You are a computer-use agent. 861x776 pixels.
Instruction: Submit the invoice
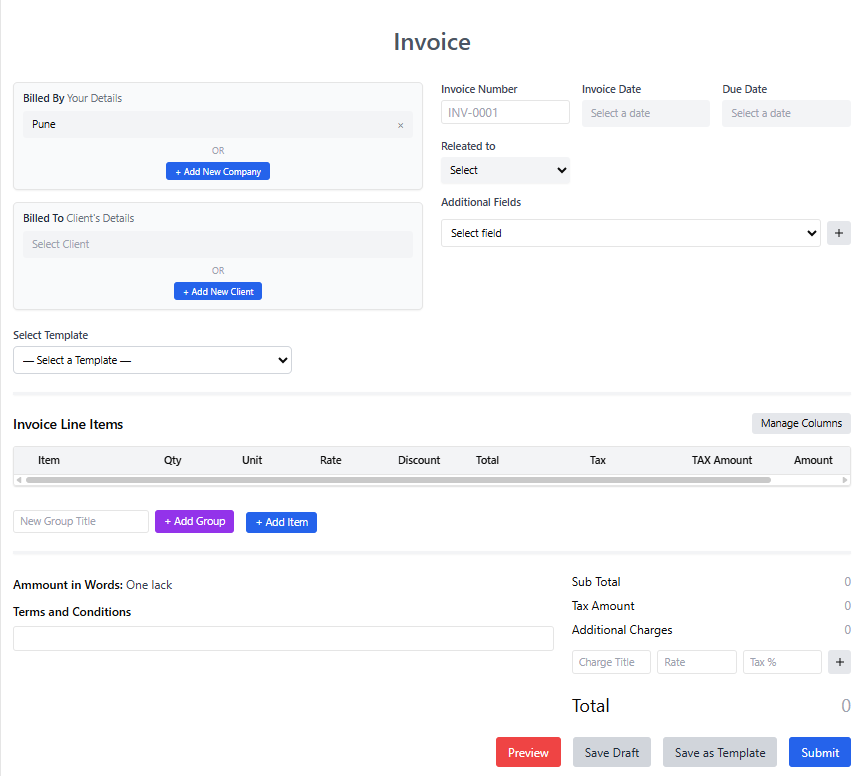[x=819, y=753]
